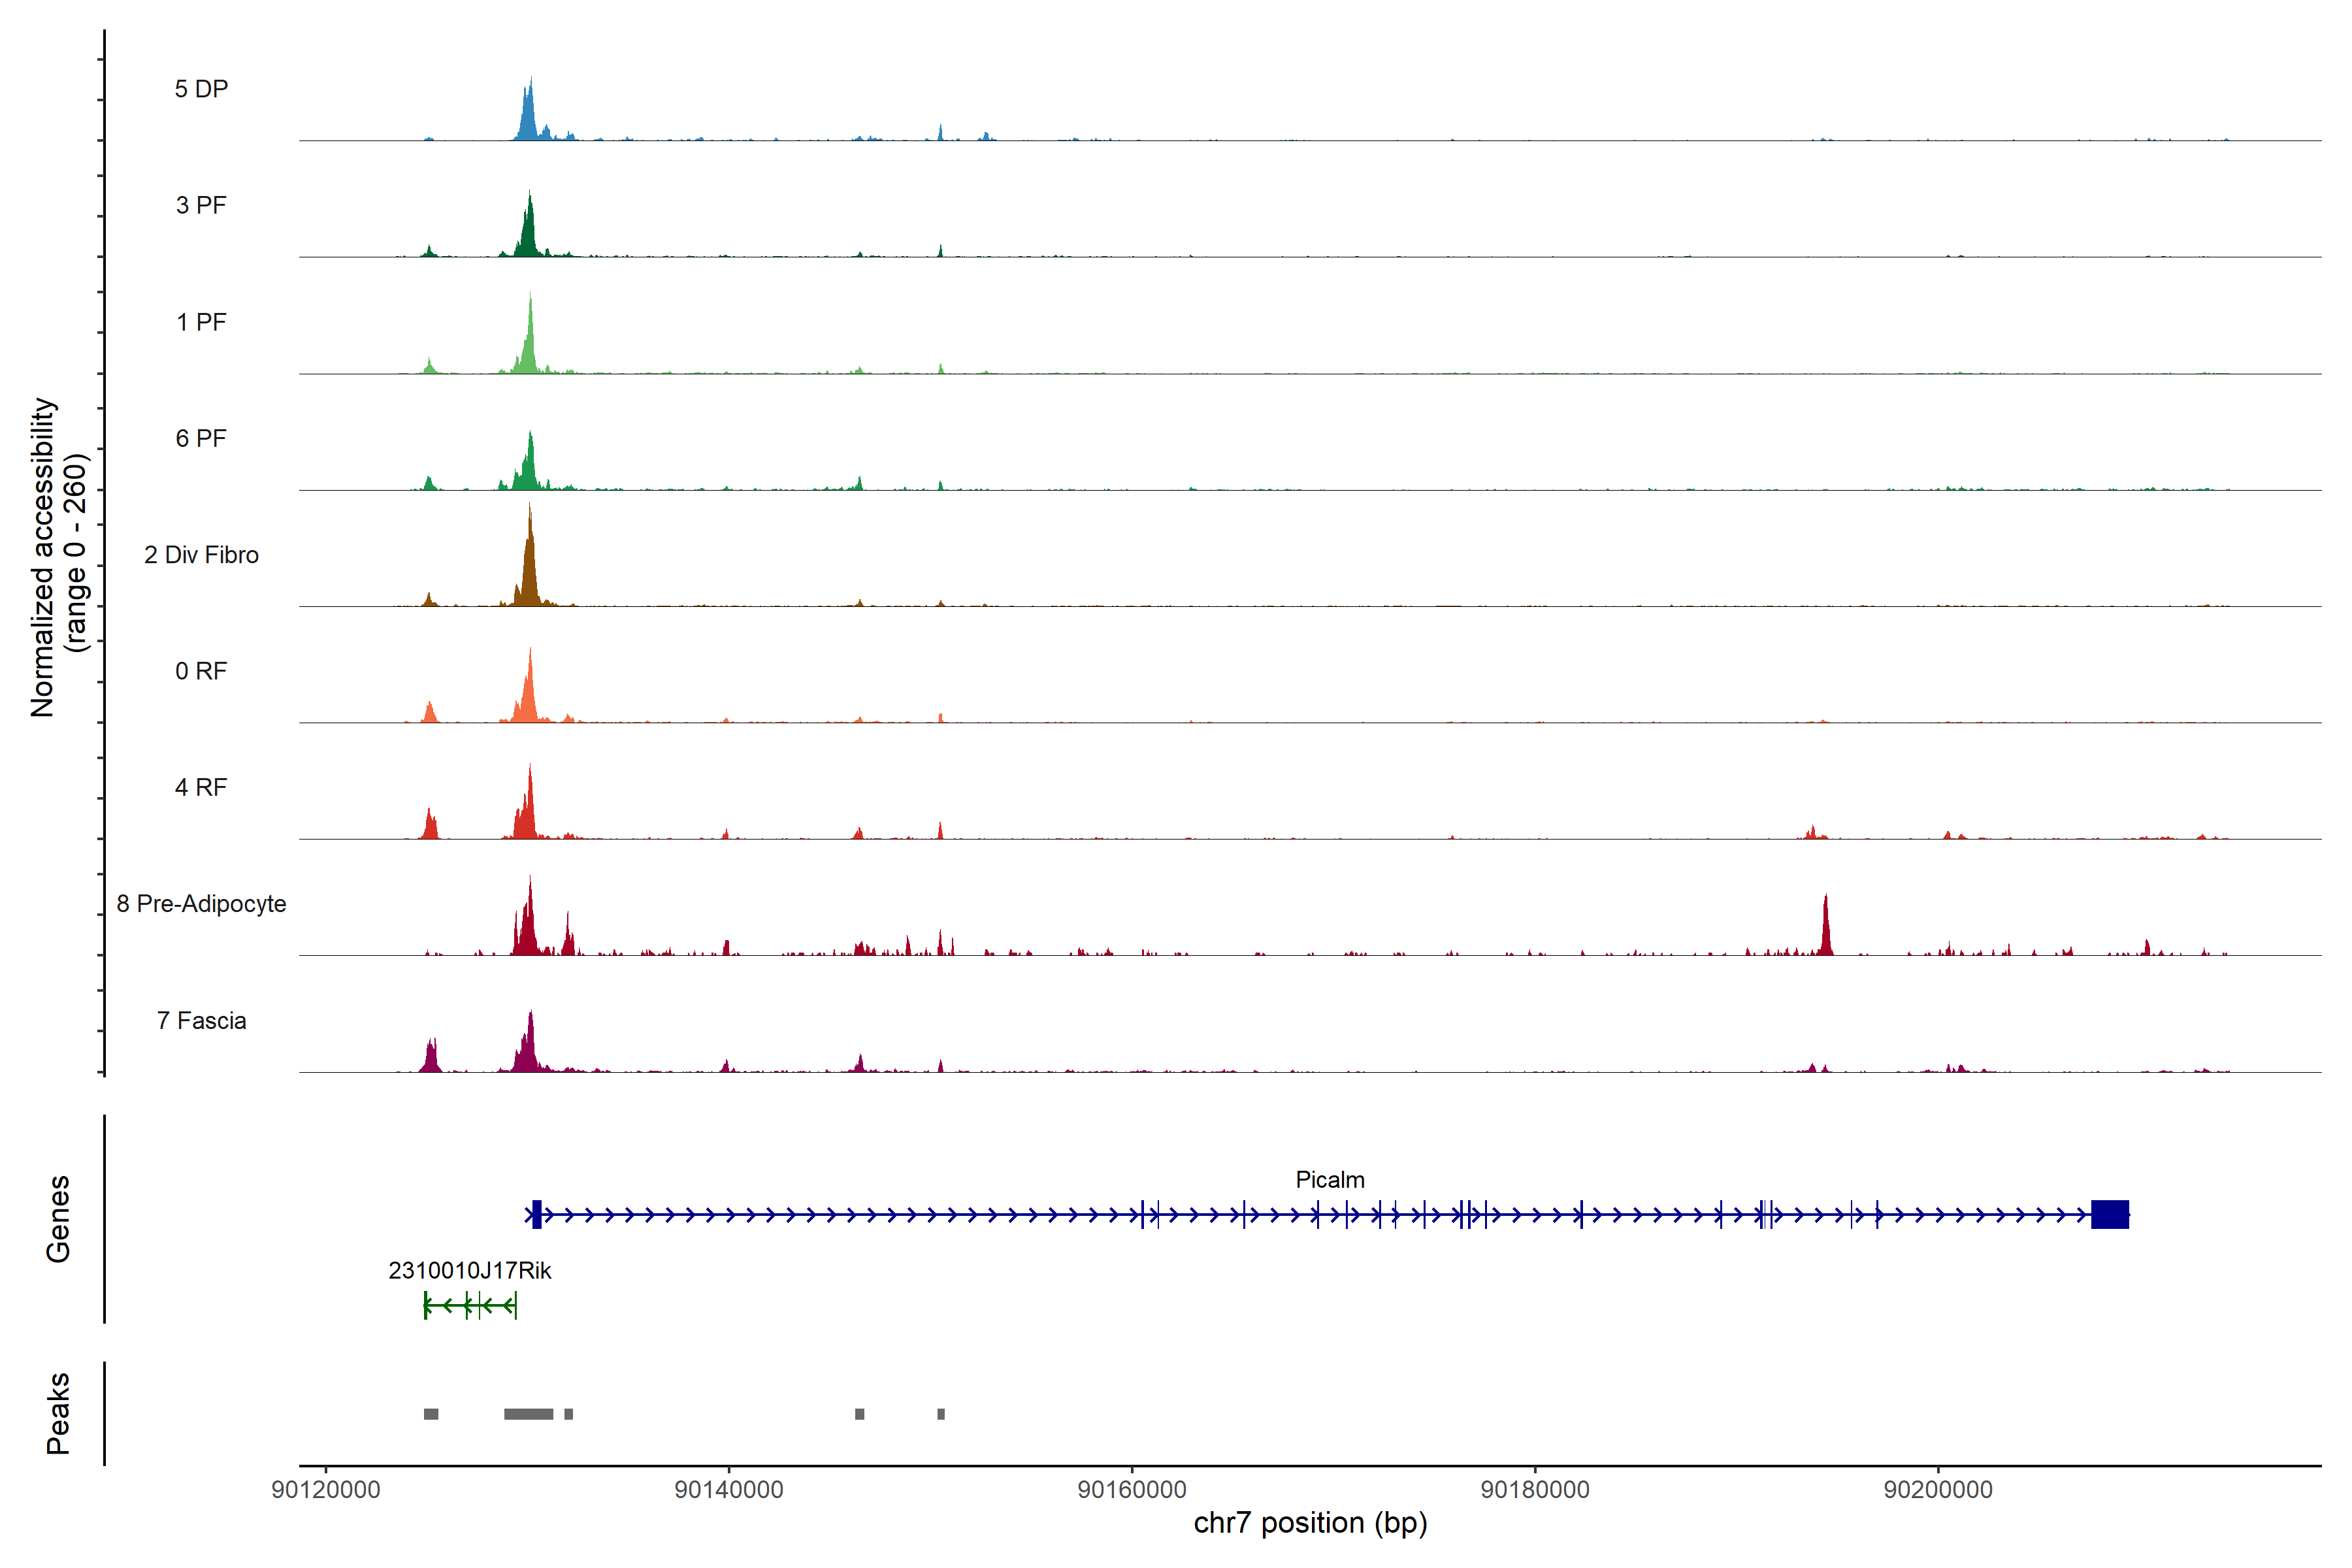This screenshot has height=1568, width=2352.
Task: Click the blue 5 DP main peak
Action: click(529, 115)
